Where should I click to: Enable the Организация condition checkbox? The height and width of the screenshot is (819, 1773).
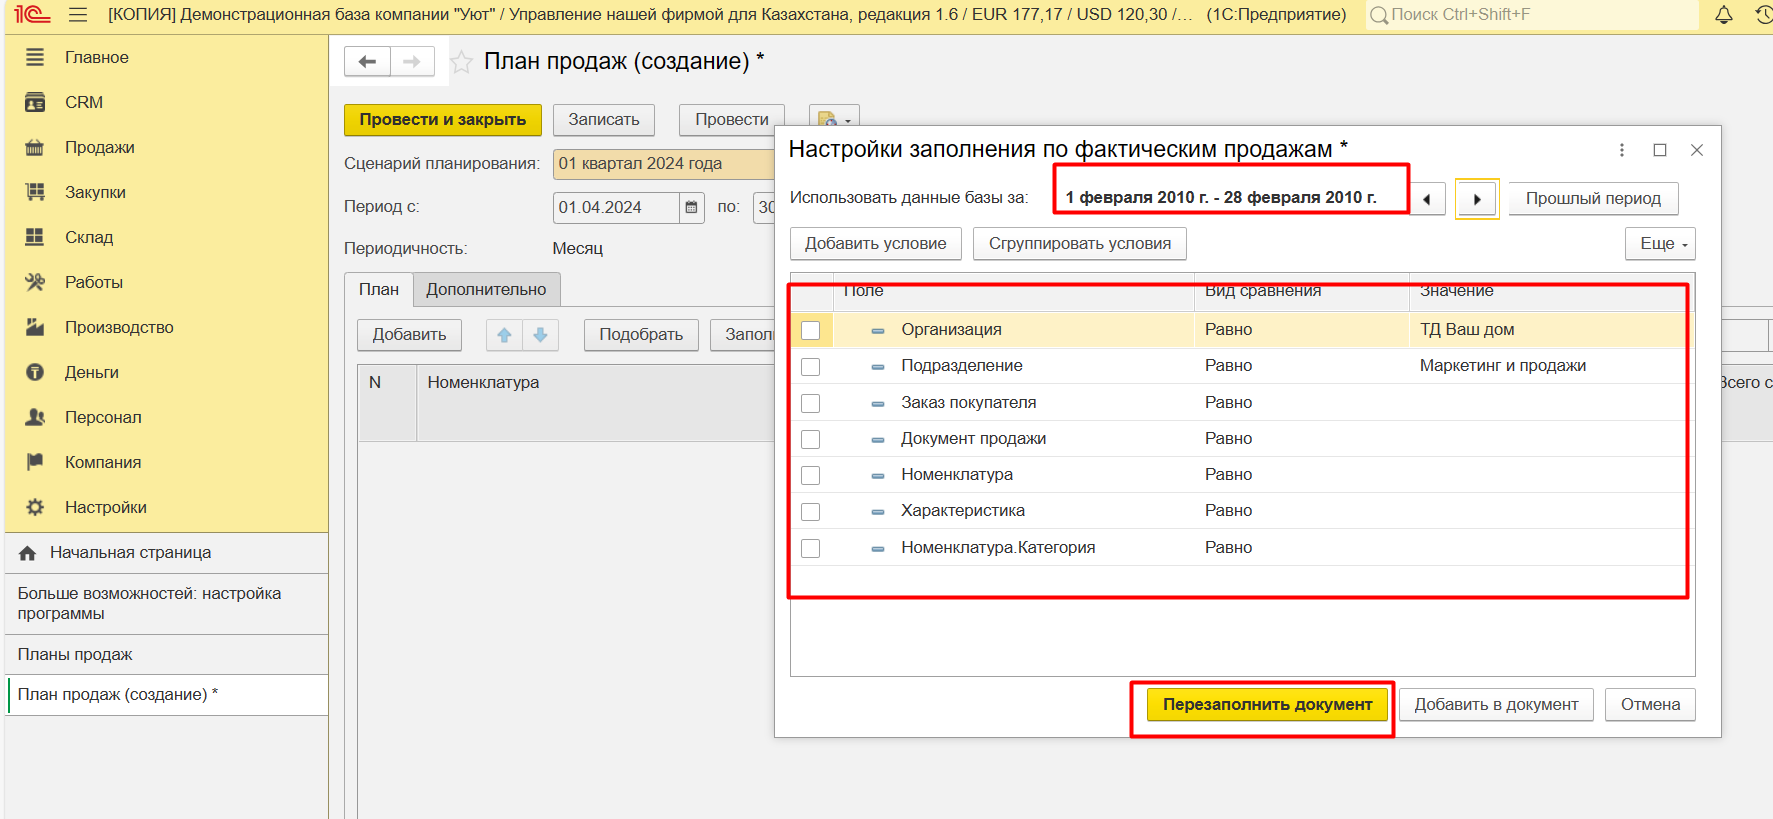point(810,330)
